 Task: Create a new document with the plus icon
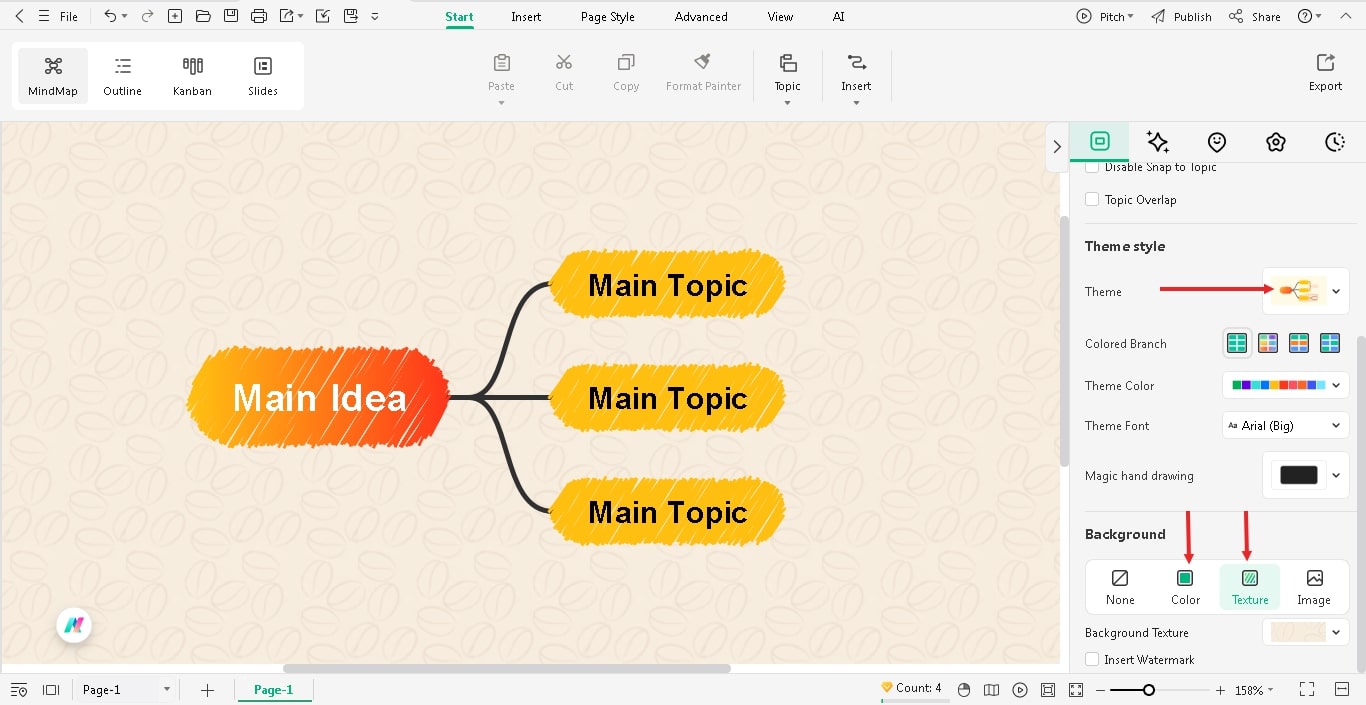[x=175, y=16]
